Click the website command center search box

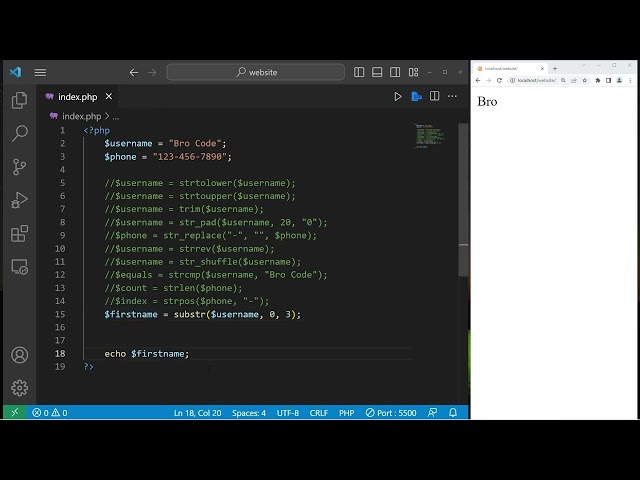(x=256, y=72)
